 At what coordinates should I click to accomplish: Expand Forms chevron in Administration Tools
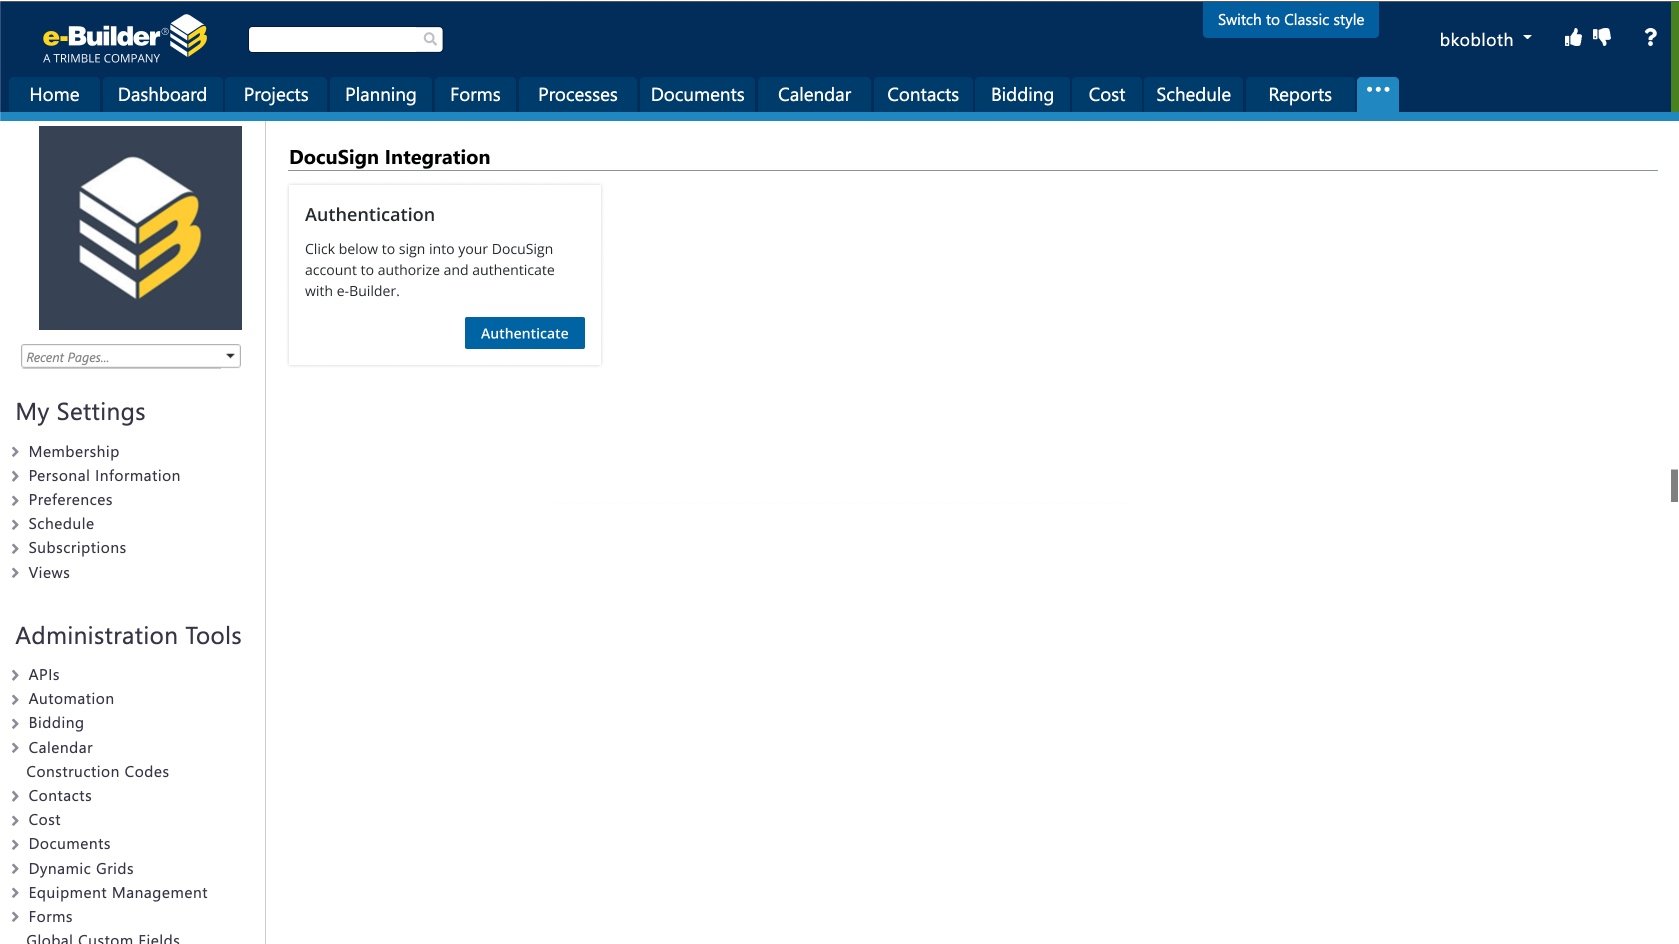point(15,917)
